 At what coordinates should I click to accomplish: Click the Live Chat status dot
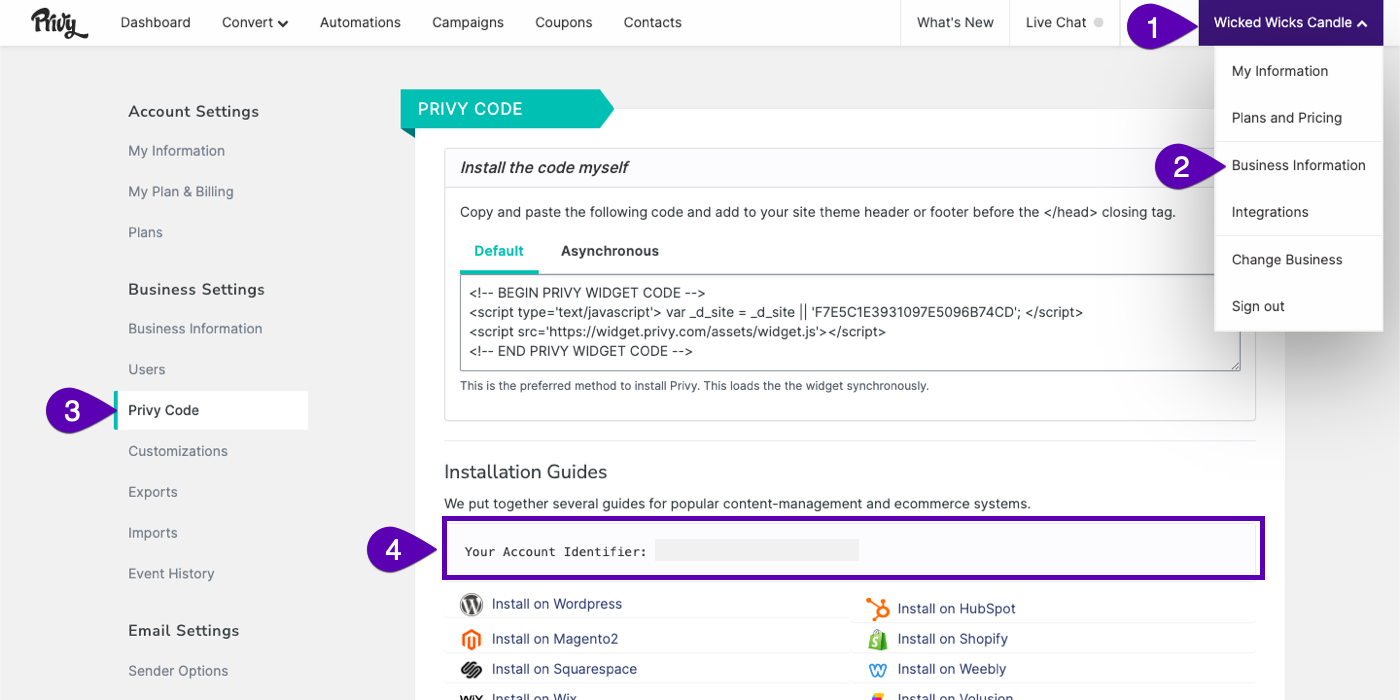pyautogui.click(x=1099, y=23)
